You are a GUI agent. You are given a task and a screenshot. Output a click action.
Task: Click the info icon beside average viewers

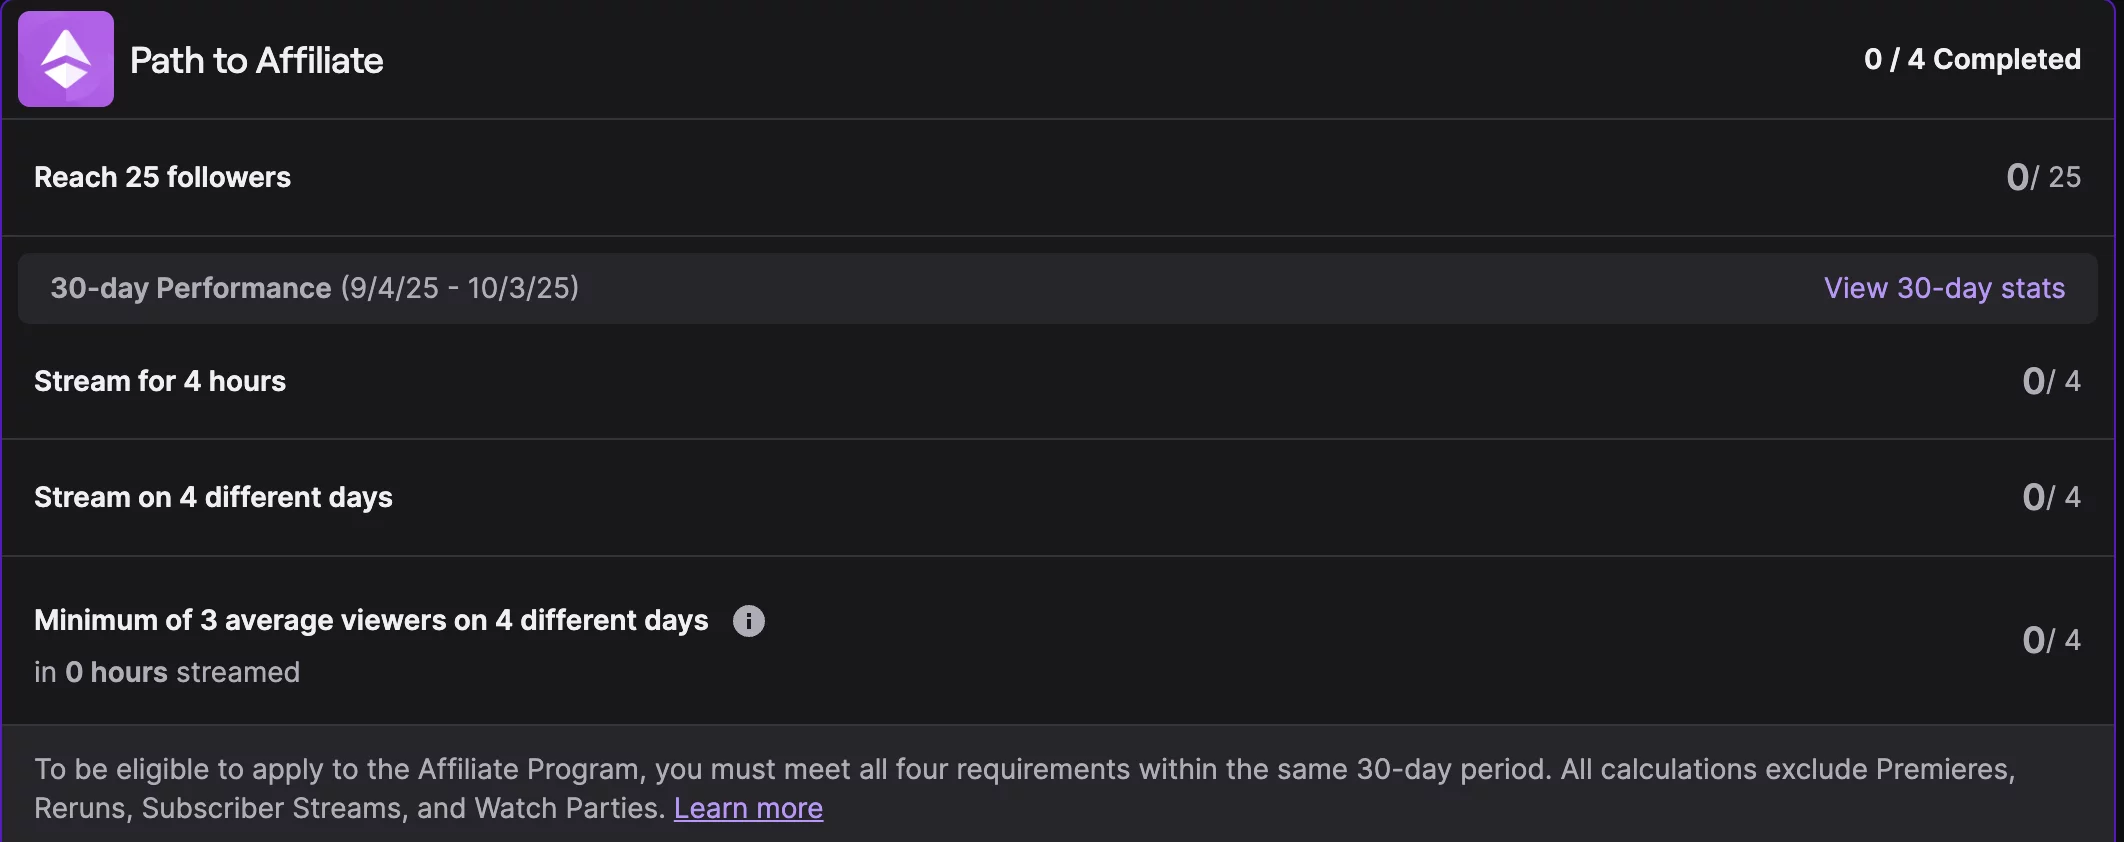pos(748,621)
